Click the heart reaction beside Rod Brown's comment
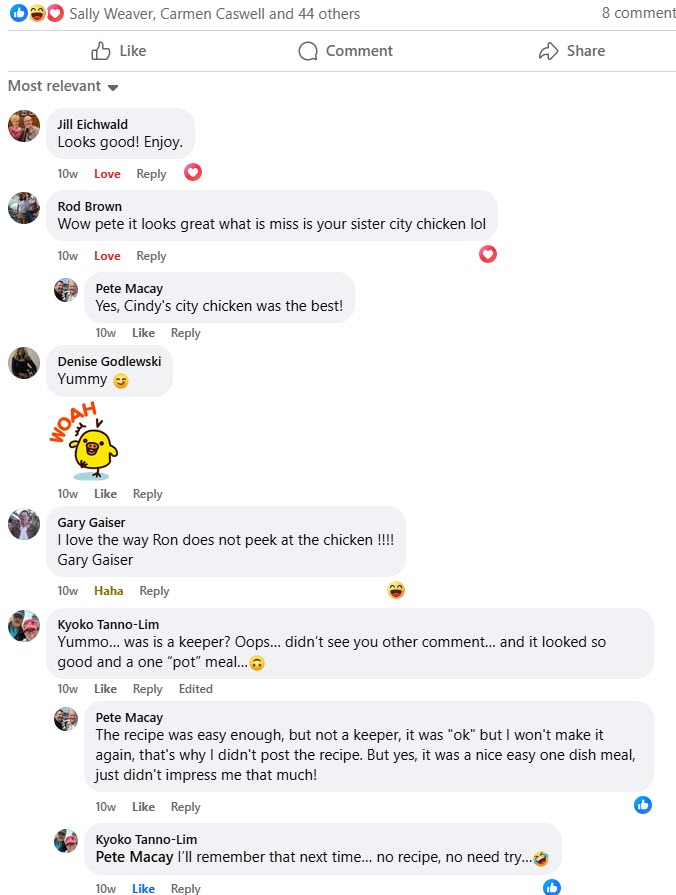Image resolution: width=676 pixels, height=895 pixels. coord(488,254)
